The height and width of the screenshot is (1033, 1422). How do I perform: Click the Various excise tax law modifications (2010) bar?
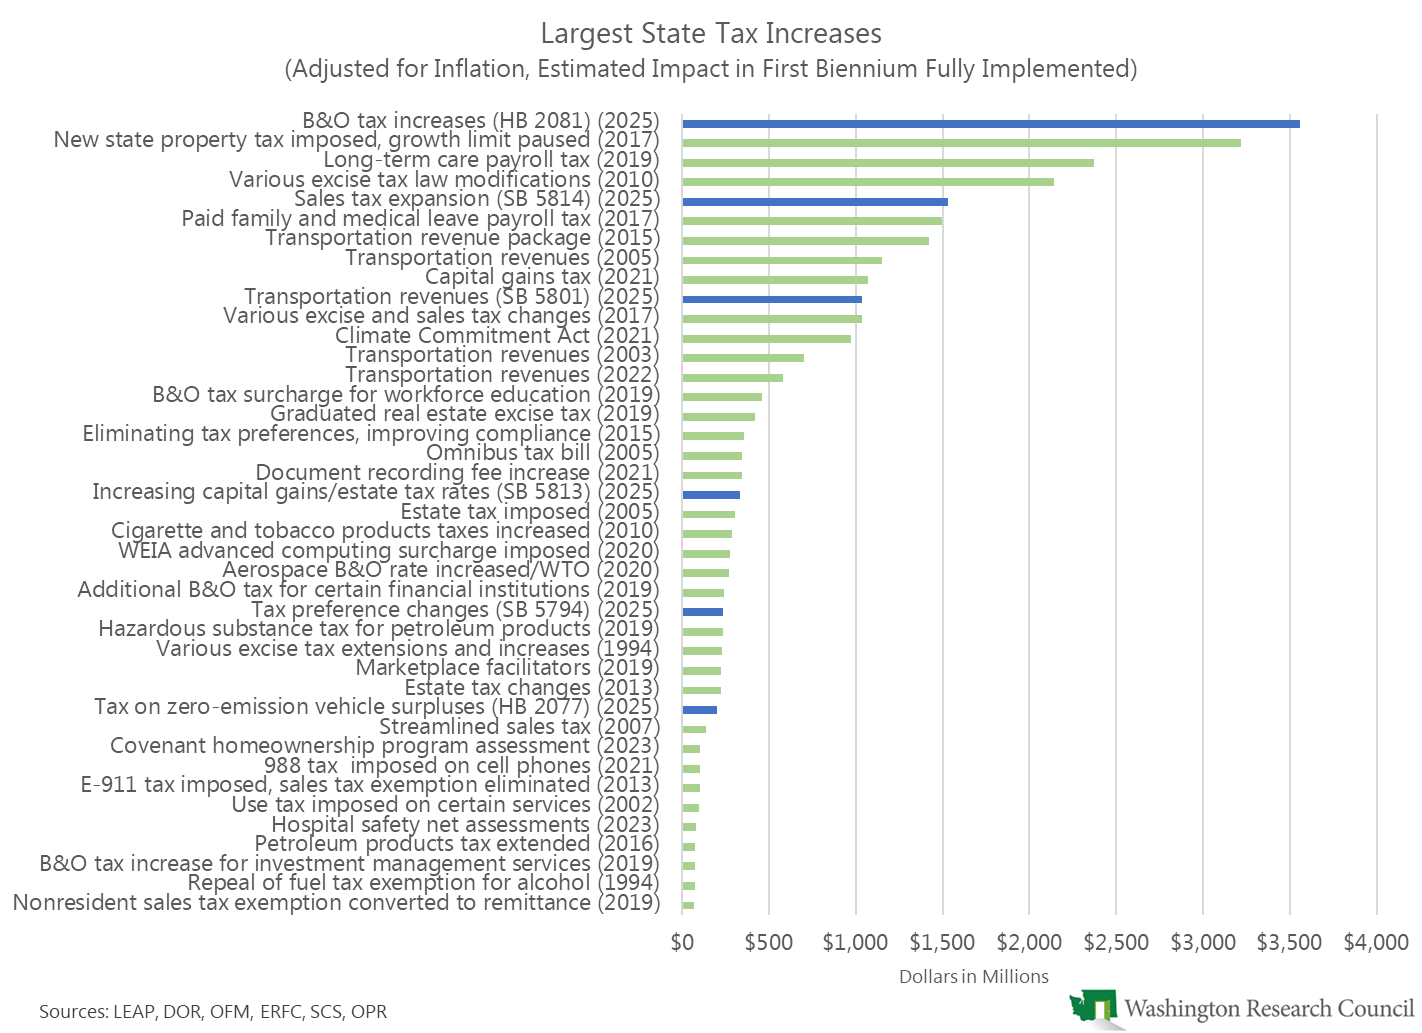coord(867,182)
